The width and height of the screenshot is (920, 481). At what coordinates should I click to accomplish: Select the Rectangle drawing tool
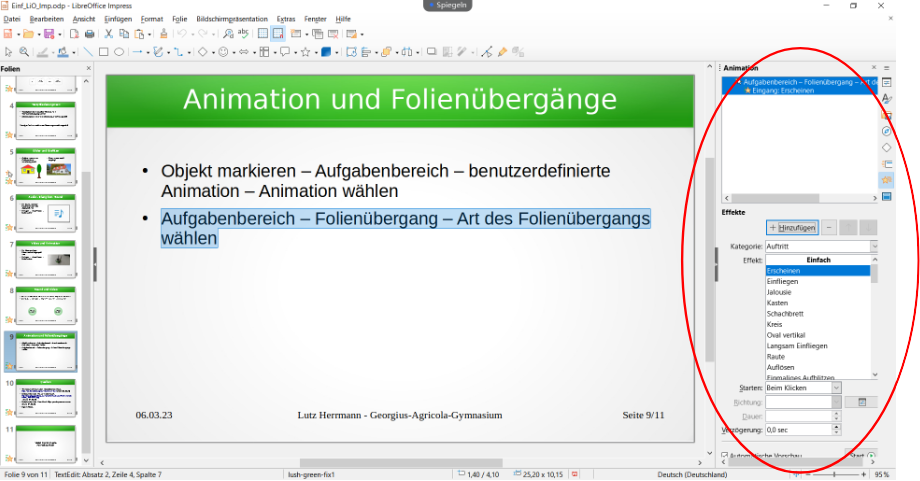103,51
